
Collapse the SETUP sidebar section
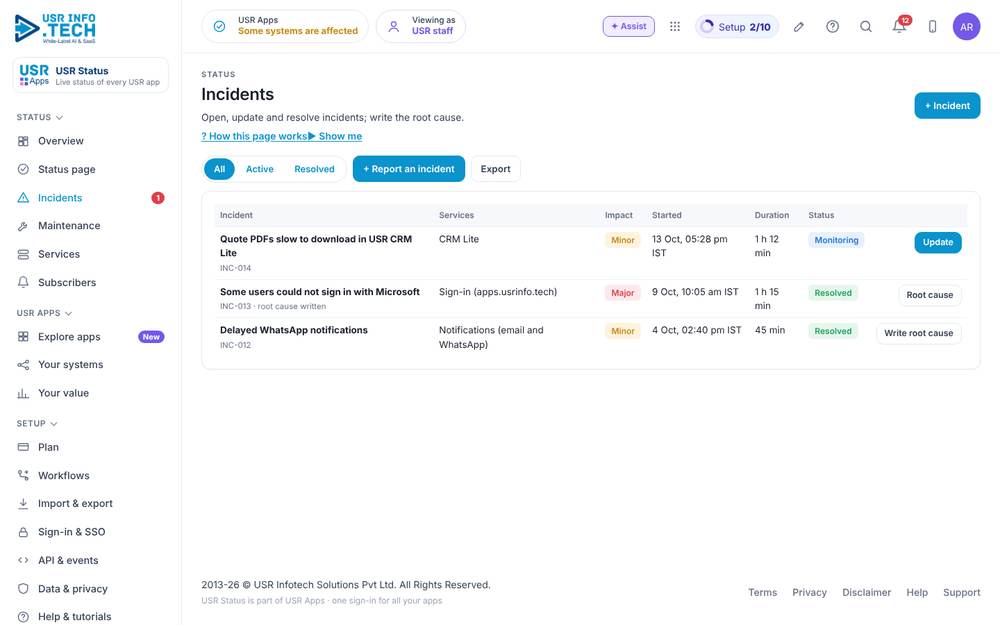click(37, 423)
